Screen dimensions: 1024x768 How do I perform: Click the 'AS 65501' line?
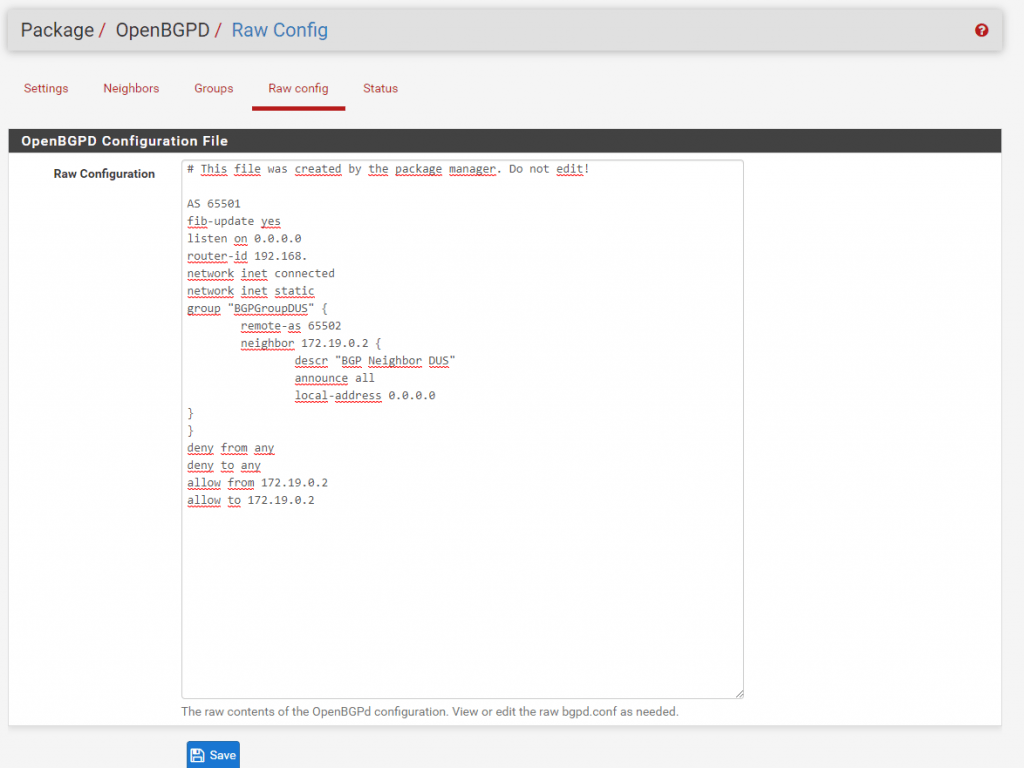click(x=214, y=204)
